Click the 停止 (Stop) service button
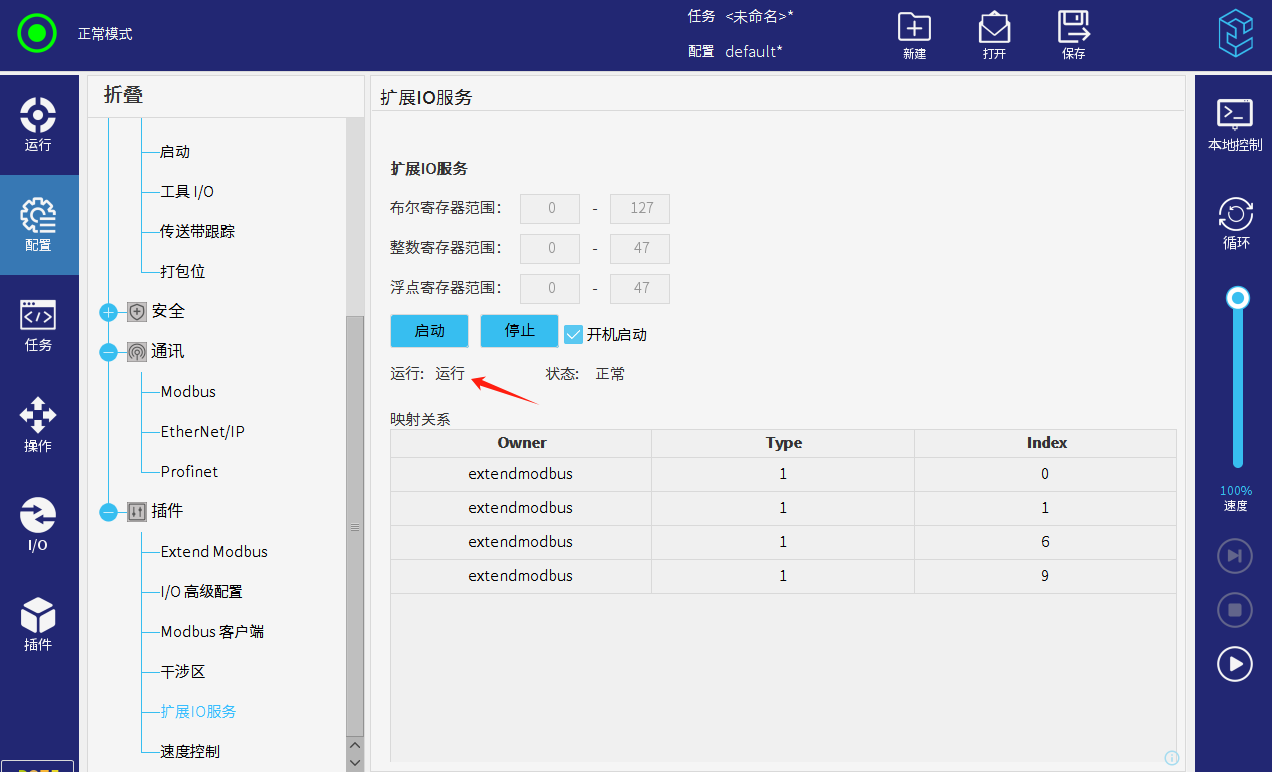This screenshot has width=1272, height=772. [519, 331]
